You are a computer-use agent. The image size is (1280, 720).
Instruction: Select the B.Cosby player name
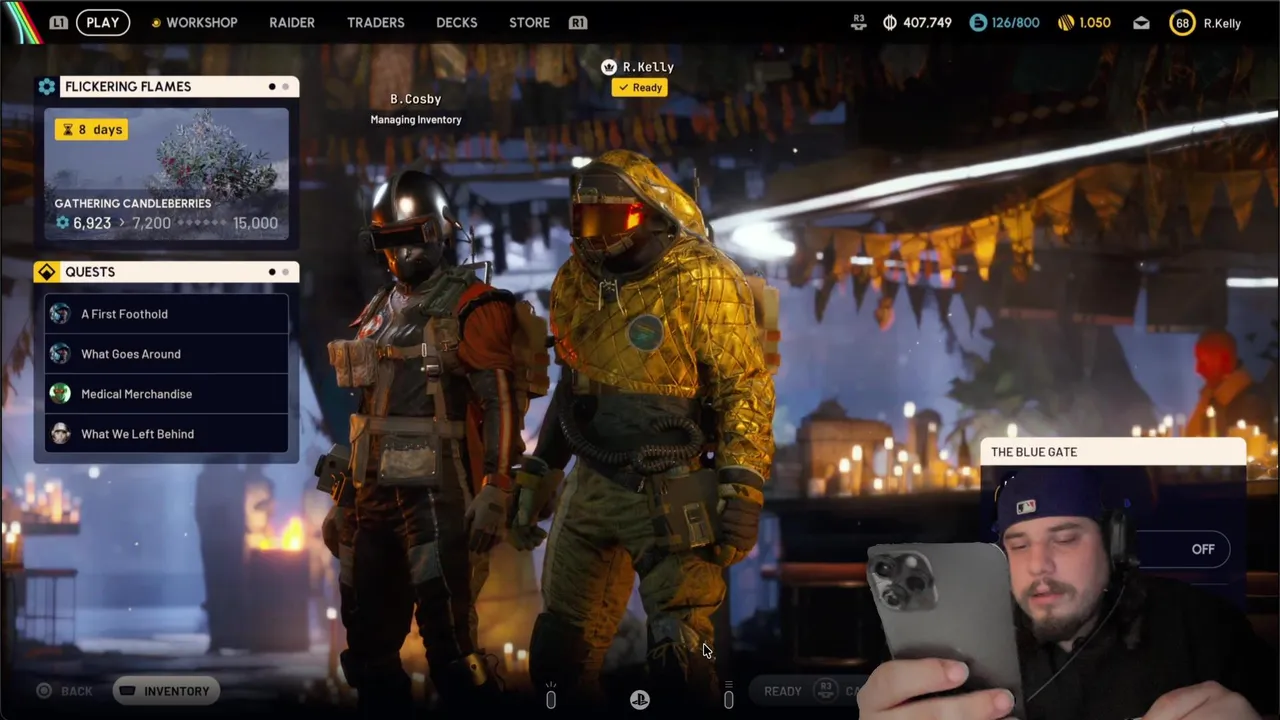(x=415, y=99)
